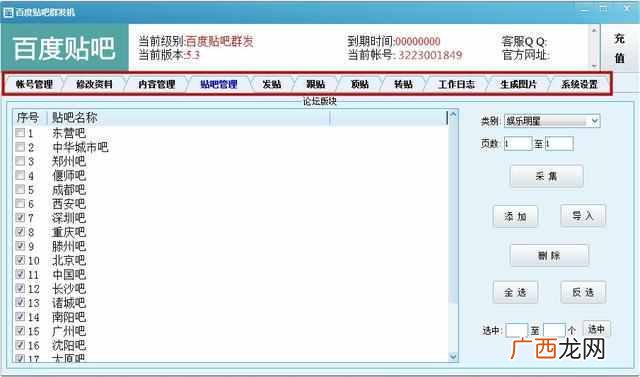Click the 成都吧 list entry
This screenshot has width=640, height=377.
point(69,189)
